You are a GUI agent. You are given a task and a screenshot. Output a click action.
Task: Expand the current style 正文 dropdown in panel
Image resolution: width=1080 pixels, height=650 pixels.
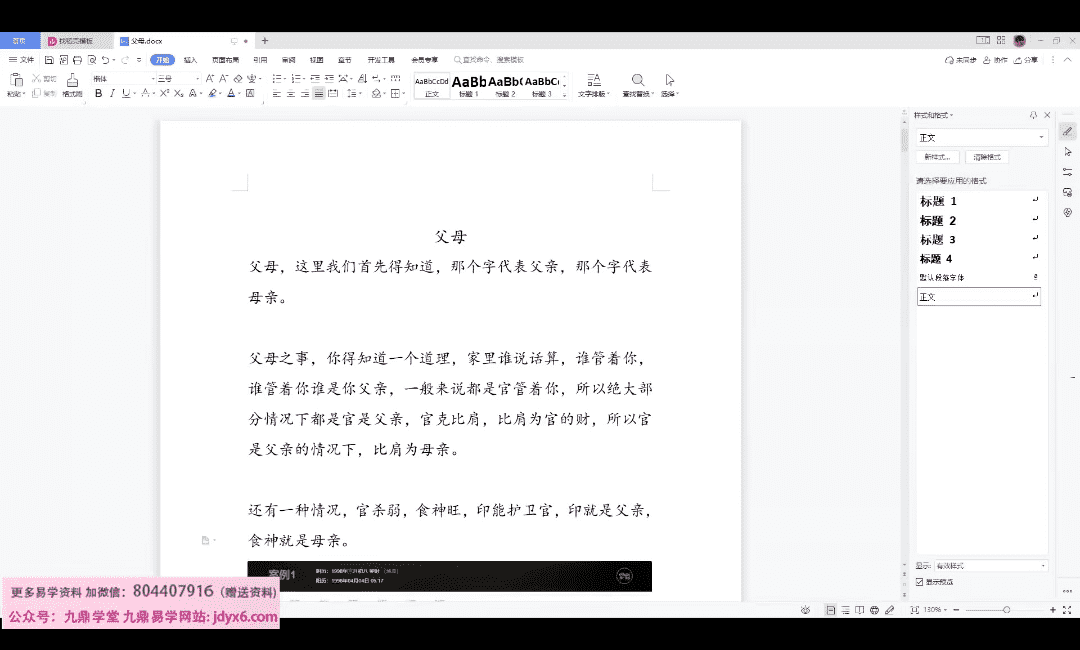click(1042, 137)
